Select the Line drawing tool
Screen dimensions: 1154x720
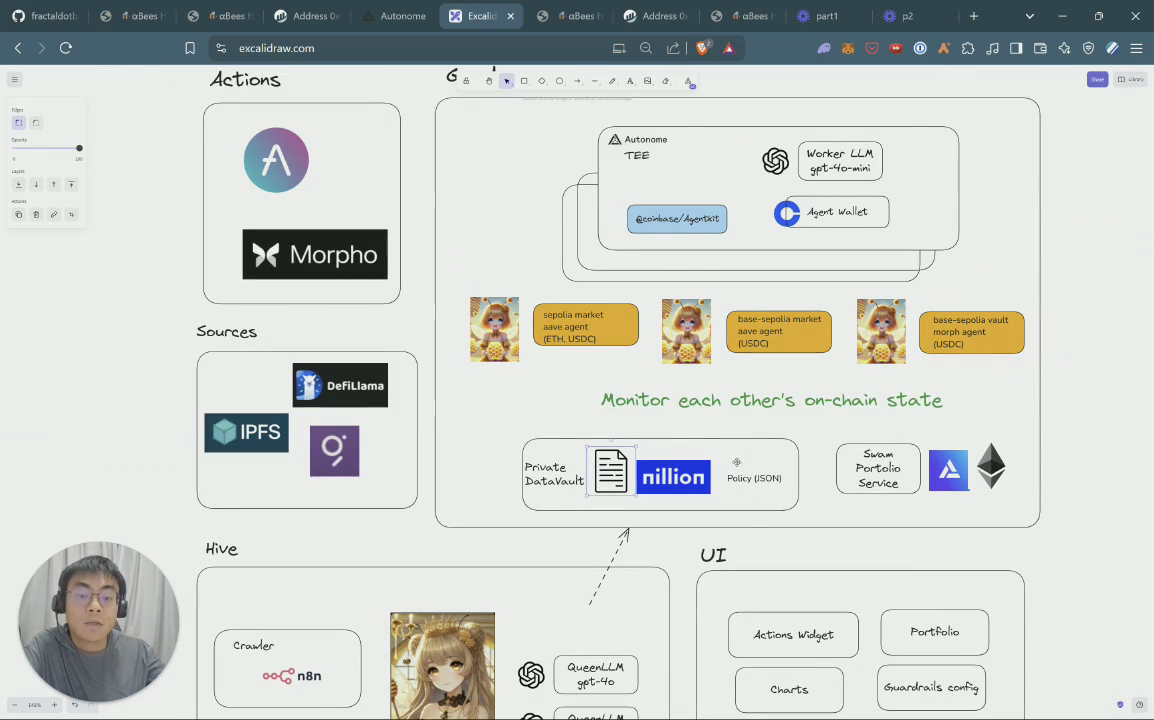[595, 81]
